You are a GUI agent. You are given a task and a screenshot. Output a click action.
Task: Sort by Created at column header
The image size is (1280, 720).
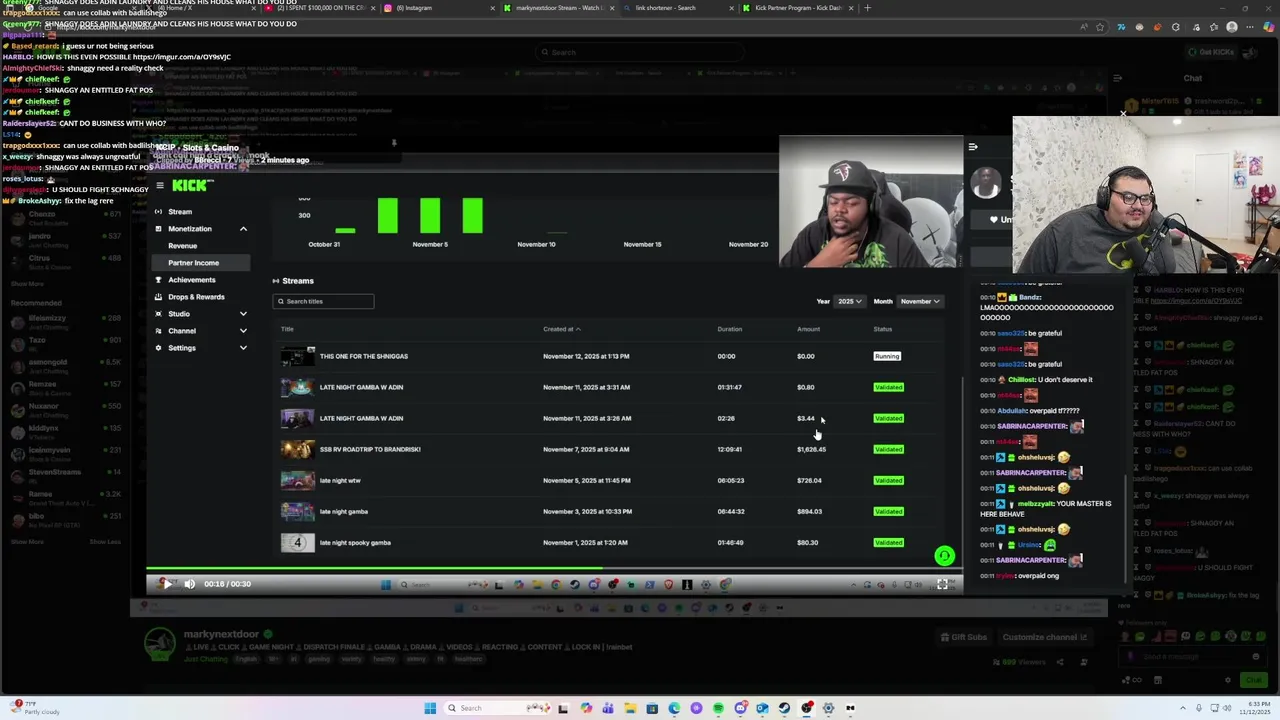tap(561, 329)
